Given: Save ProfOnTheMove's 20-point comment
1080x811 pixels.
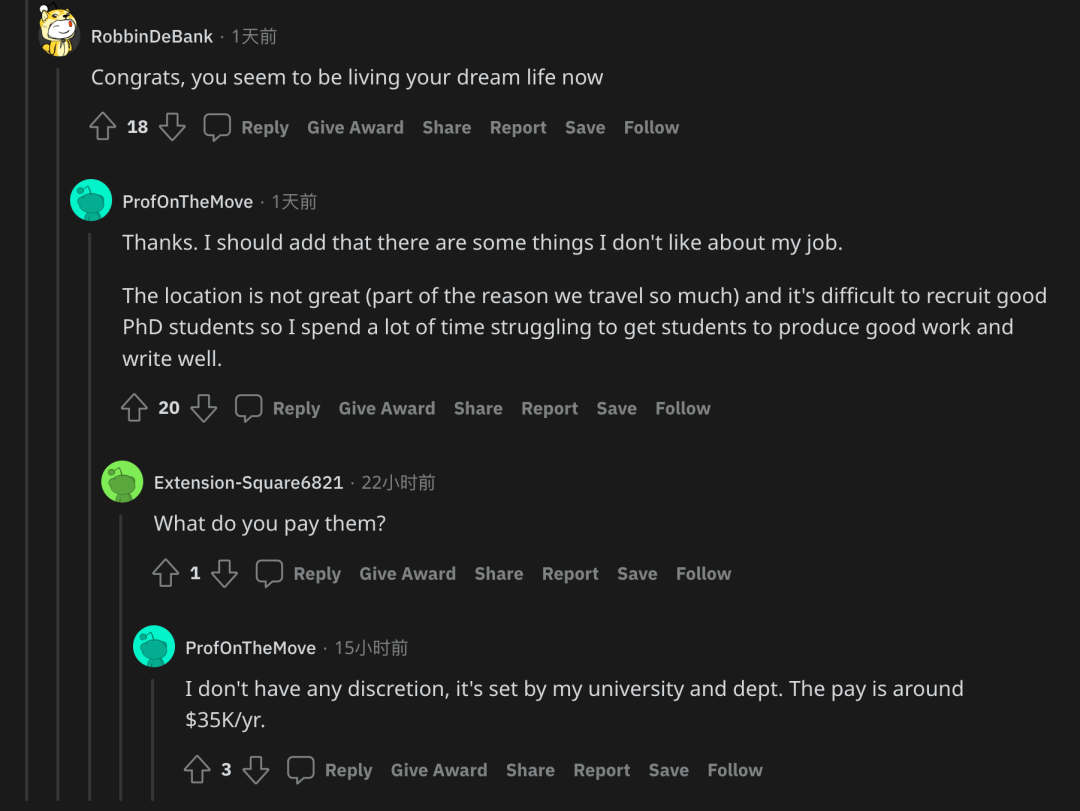Looking at the screenshot, I should coord(616,408).
